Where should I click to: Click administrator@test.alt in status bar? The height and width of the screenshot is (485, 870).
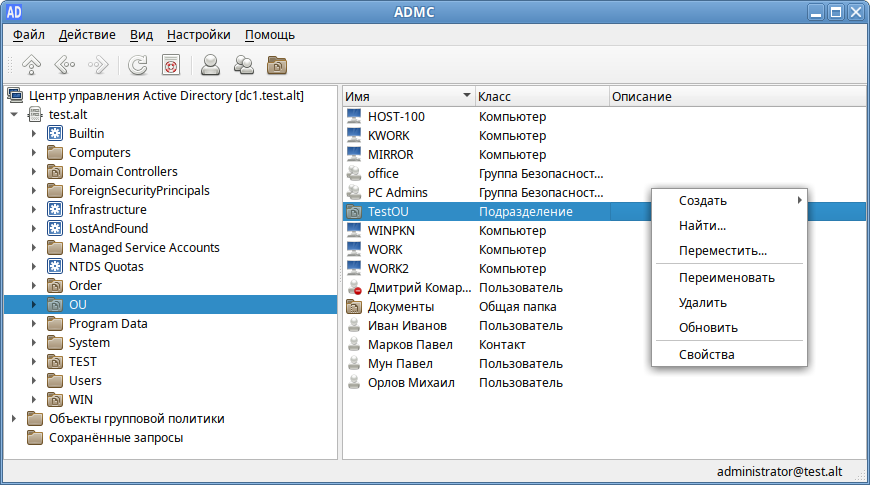pyautogui.click(x=779, y=472)
